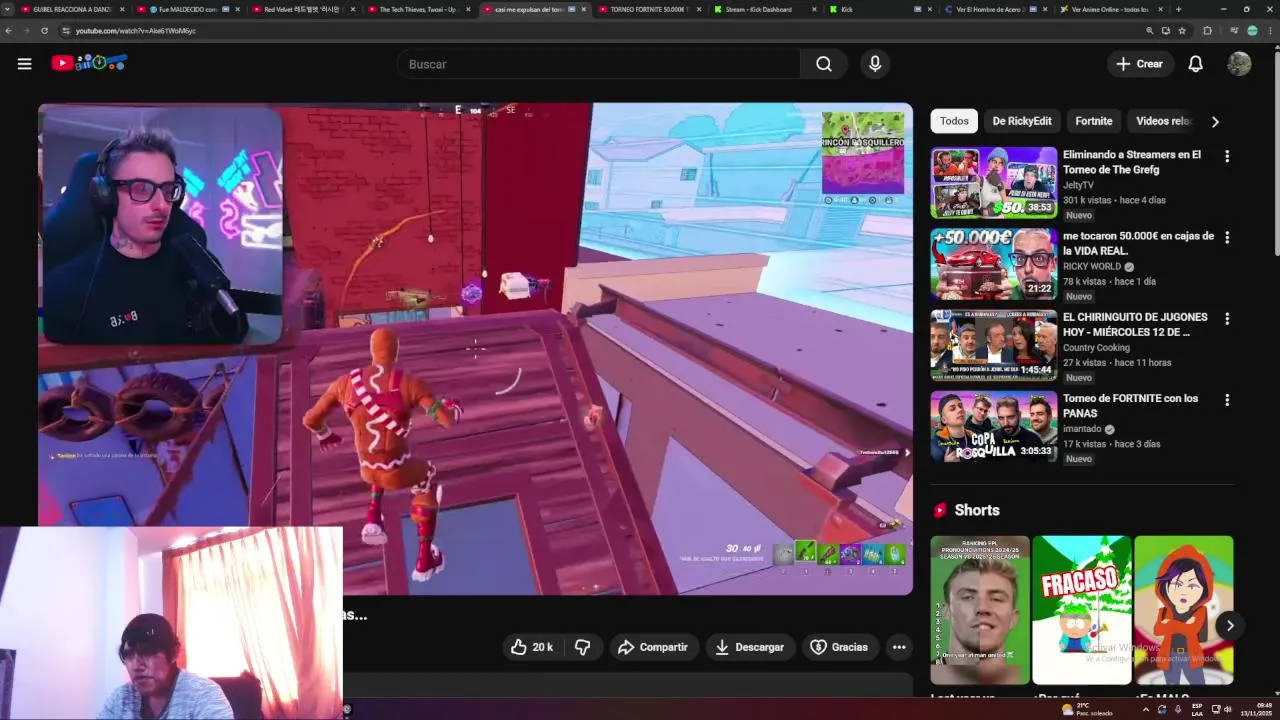Open options menu for Eliminando a Streamers video
Screen dimensions: 1280x720
(1227, 156)
